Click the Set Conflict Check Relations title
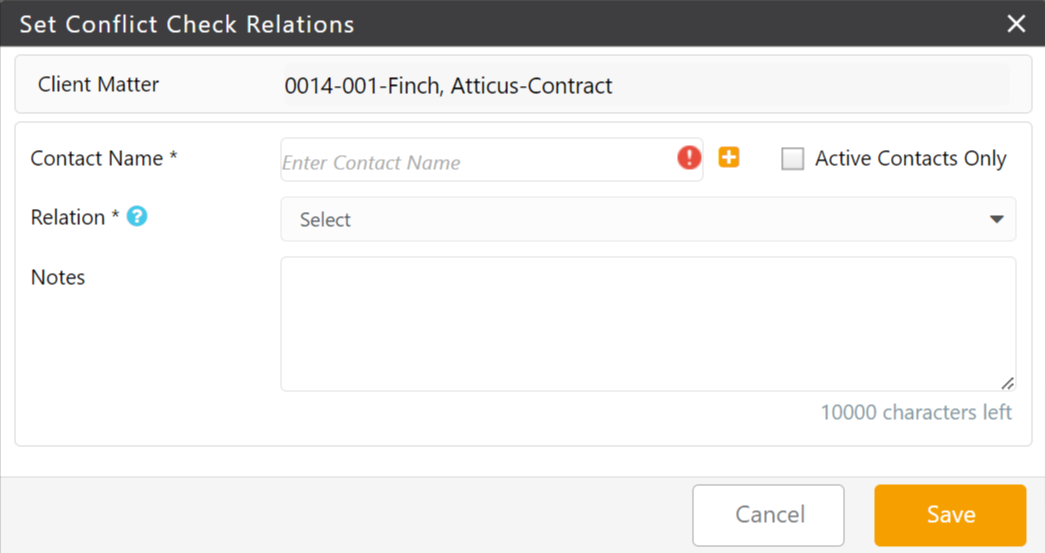Image resolution: width=1045 pixels, height=553 pixels. coord(187,24)
